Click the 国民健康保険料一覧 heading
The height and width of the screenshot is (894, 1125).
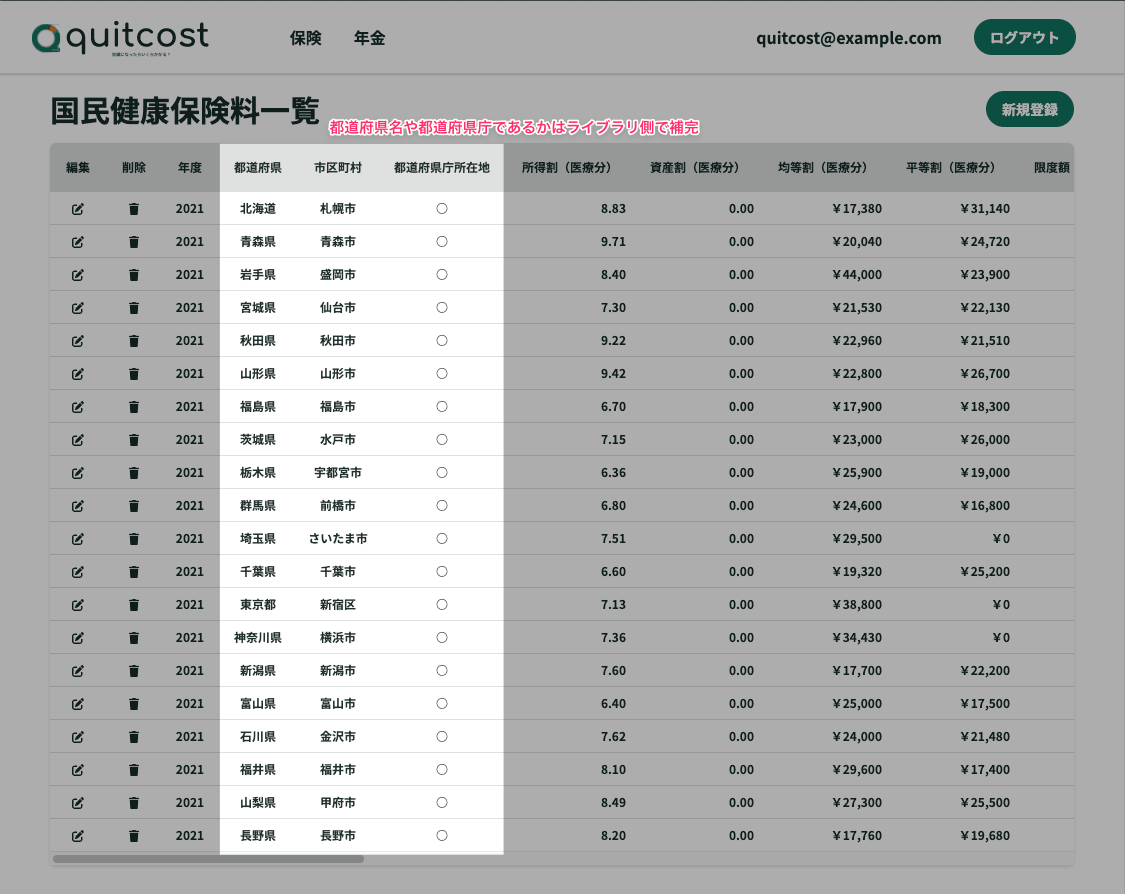coord(185,111)
